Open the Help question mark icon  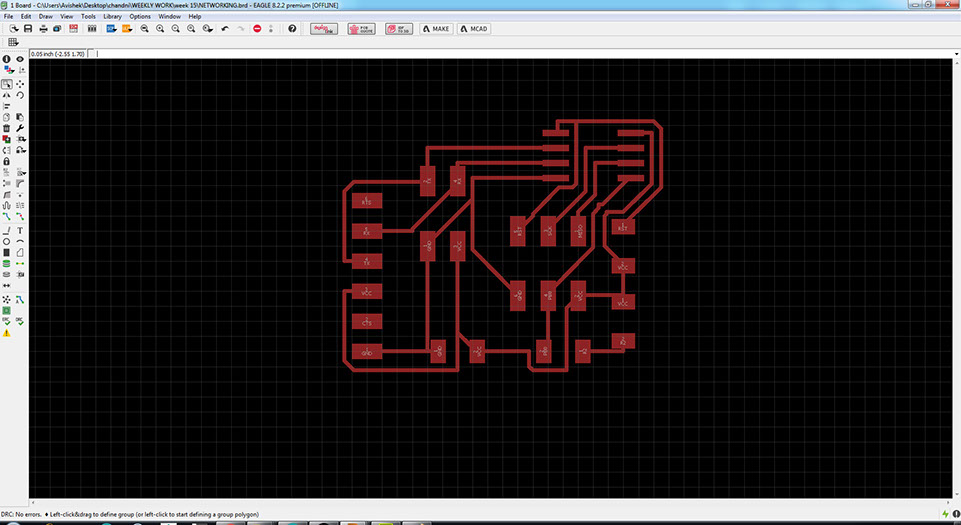(292, 29)
